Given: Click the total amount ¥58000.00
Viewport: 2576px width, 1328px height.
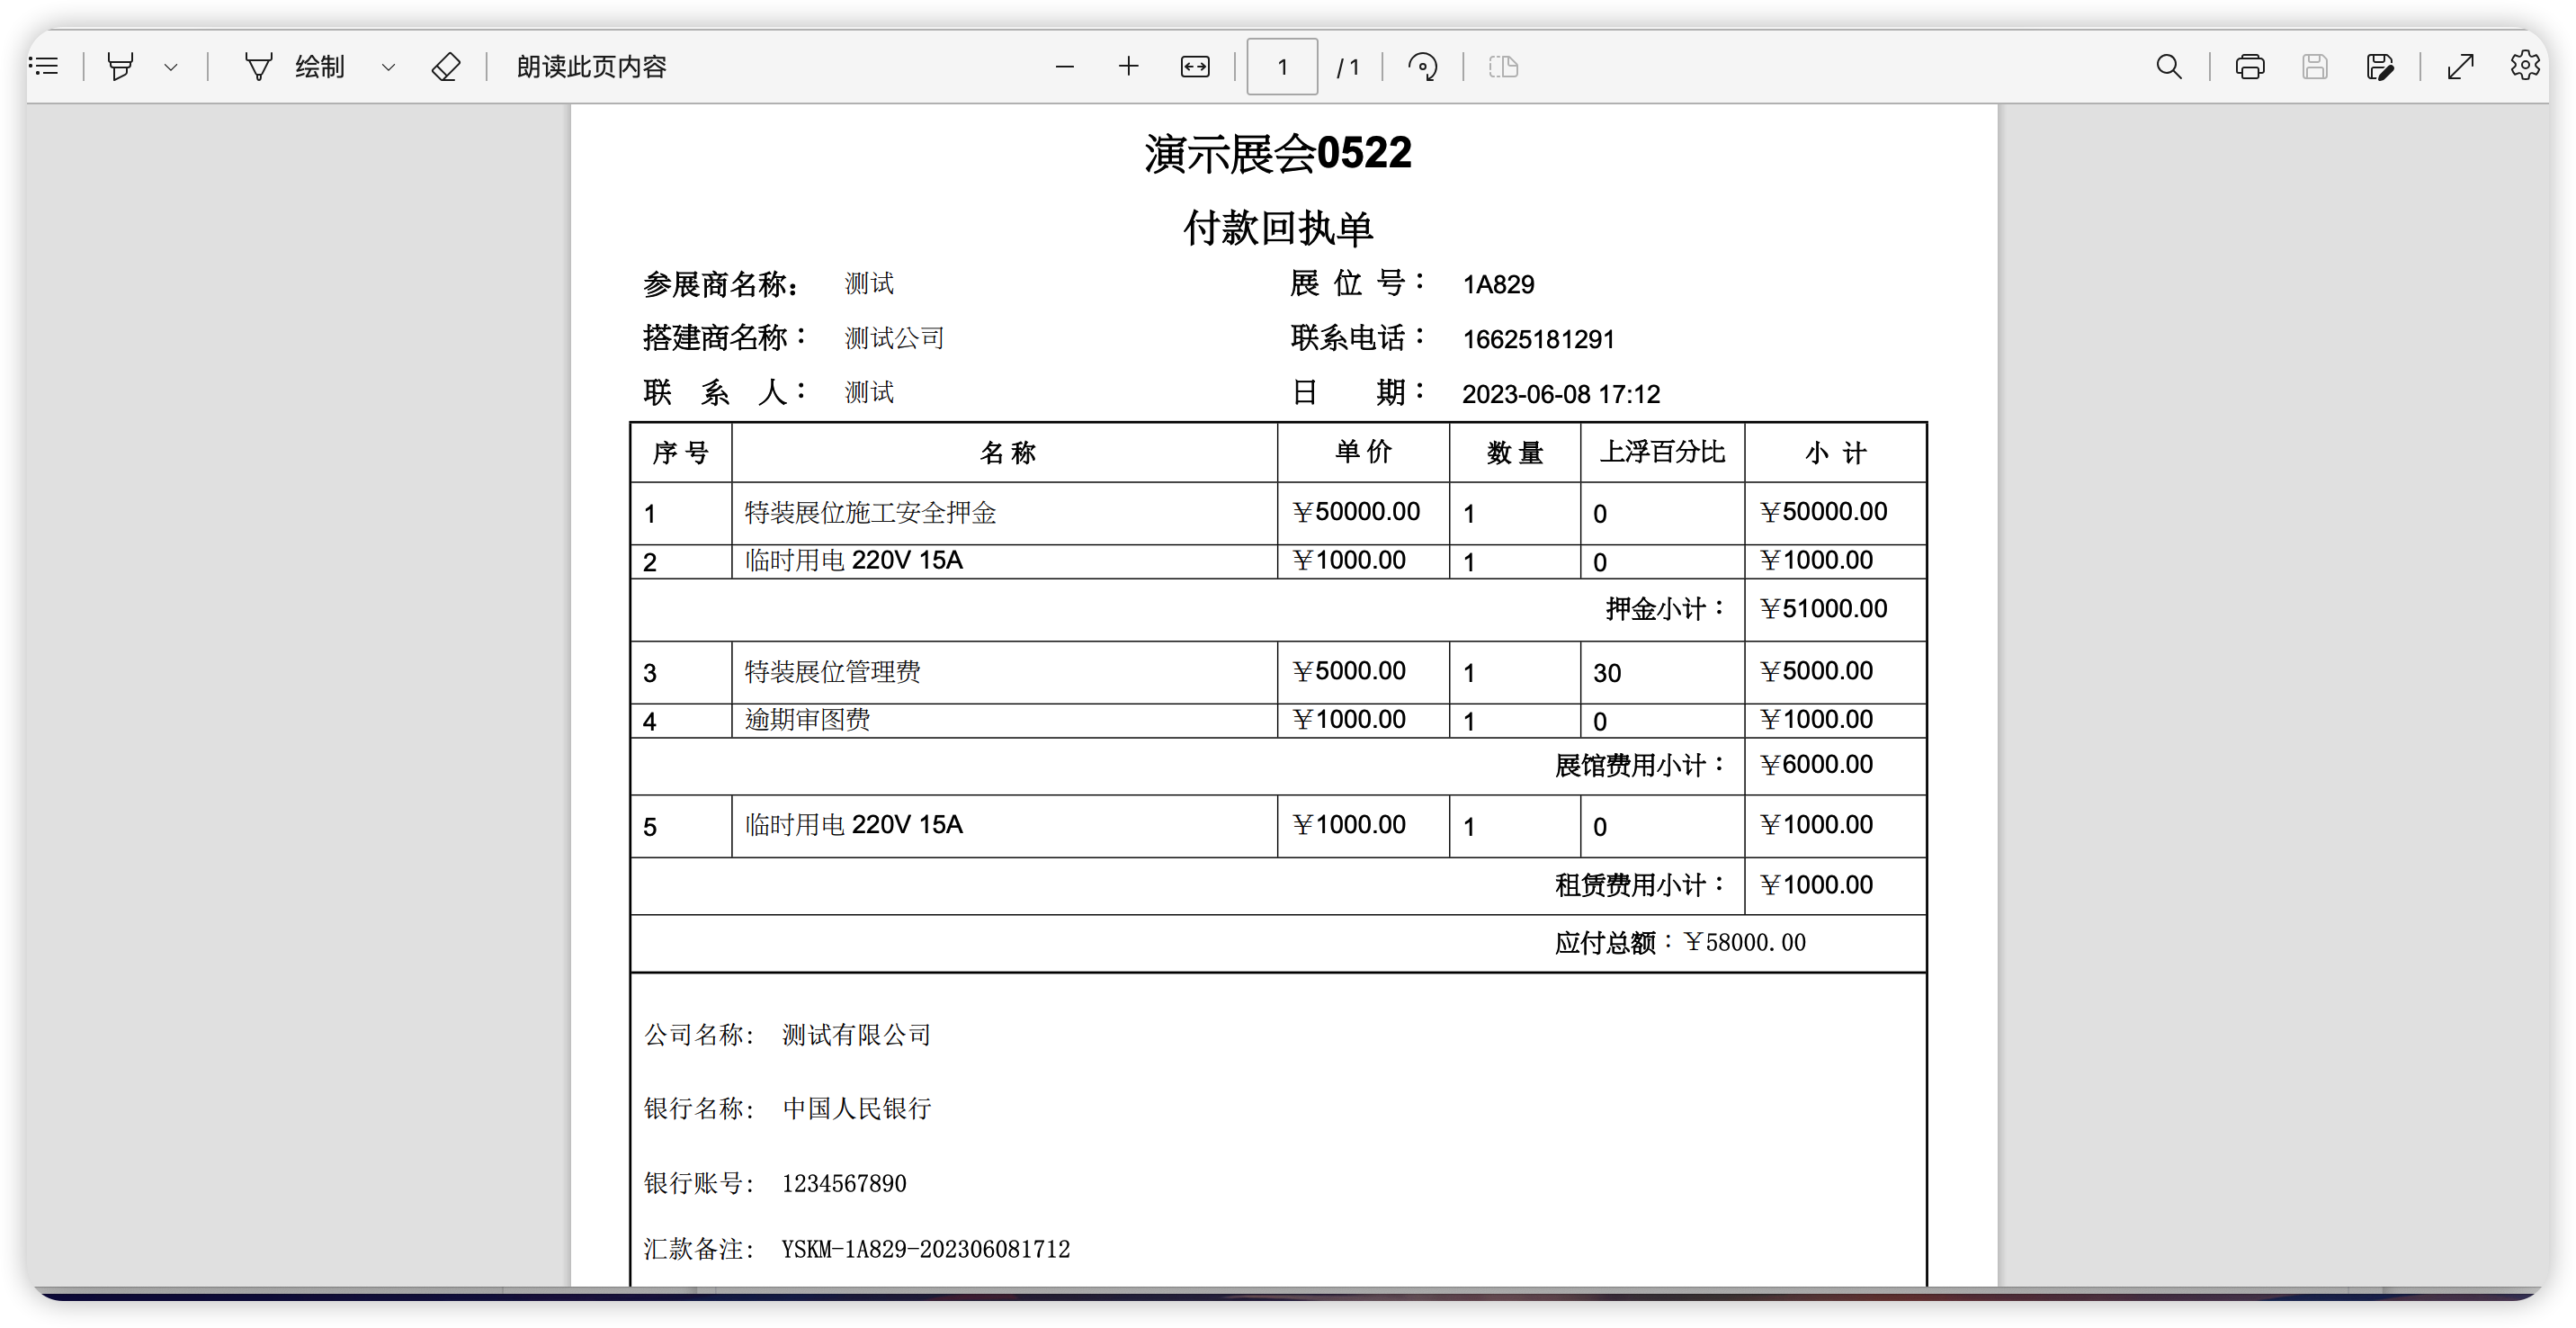Looking at the screenshot, I should (1744, 943).
